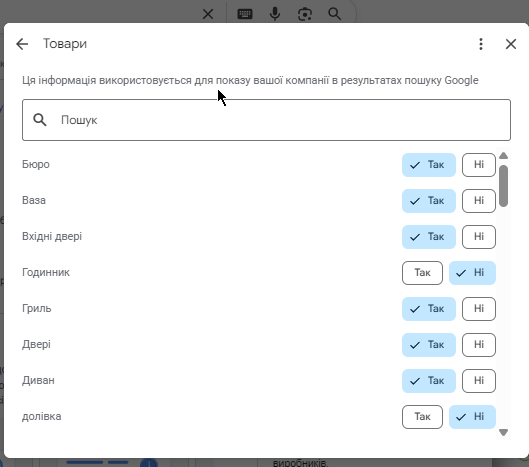Click the scrollbar down arrow
The width and height of the screenshot is (529, 467).
pos(503,432)
